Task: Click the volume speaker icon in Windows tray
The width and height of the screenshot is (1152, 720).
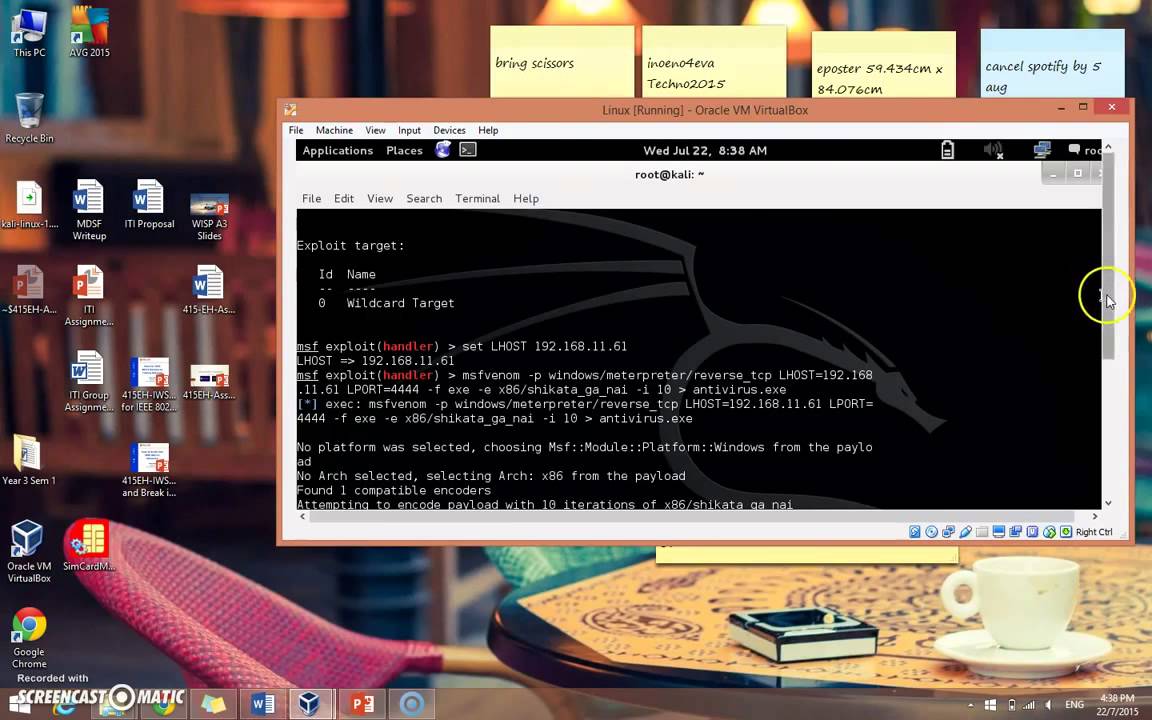Action: click(1048, 705)
